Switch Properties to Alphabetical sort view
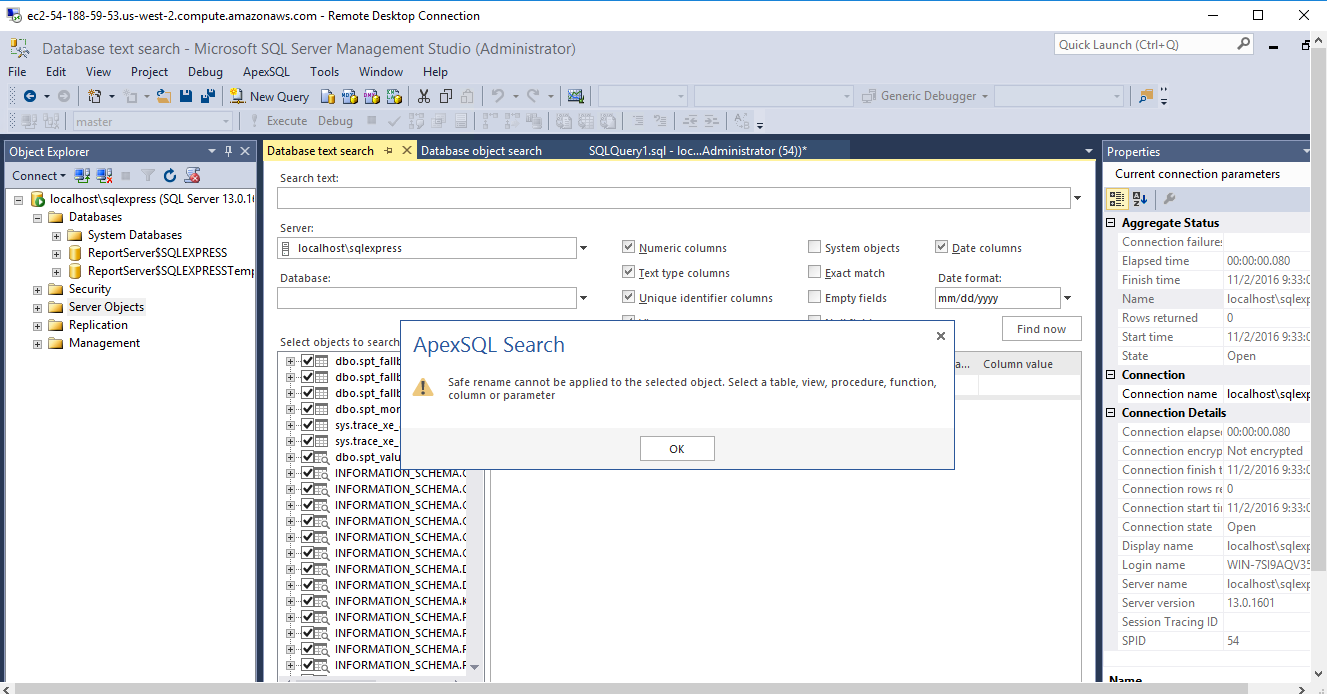This screenshot has height=694, width=1327. (1140, 199)
